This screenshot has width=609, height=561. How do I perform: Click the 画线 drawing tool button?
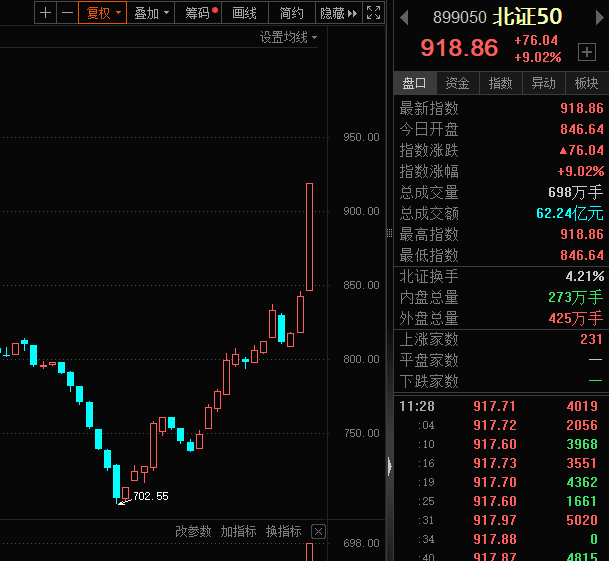point(244,13)
